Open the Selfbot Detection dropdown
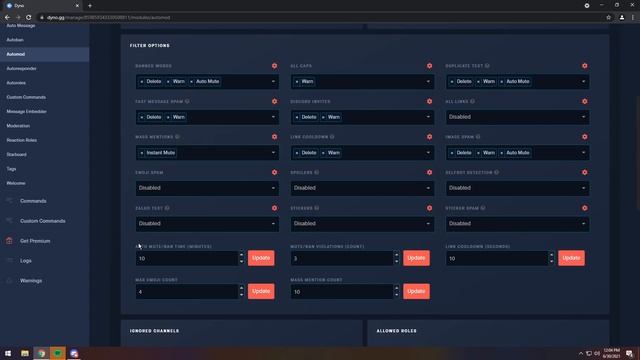 point(517,188)
